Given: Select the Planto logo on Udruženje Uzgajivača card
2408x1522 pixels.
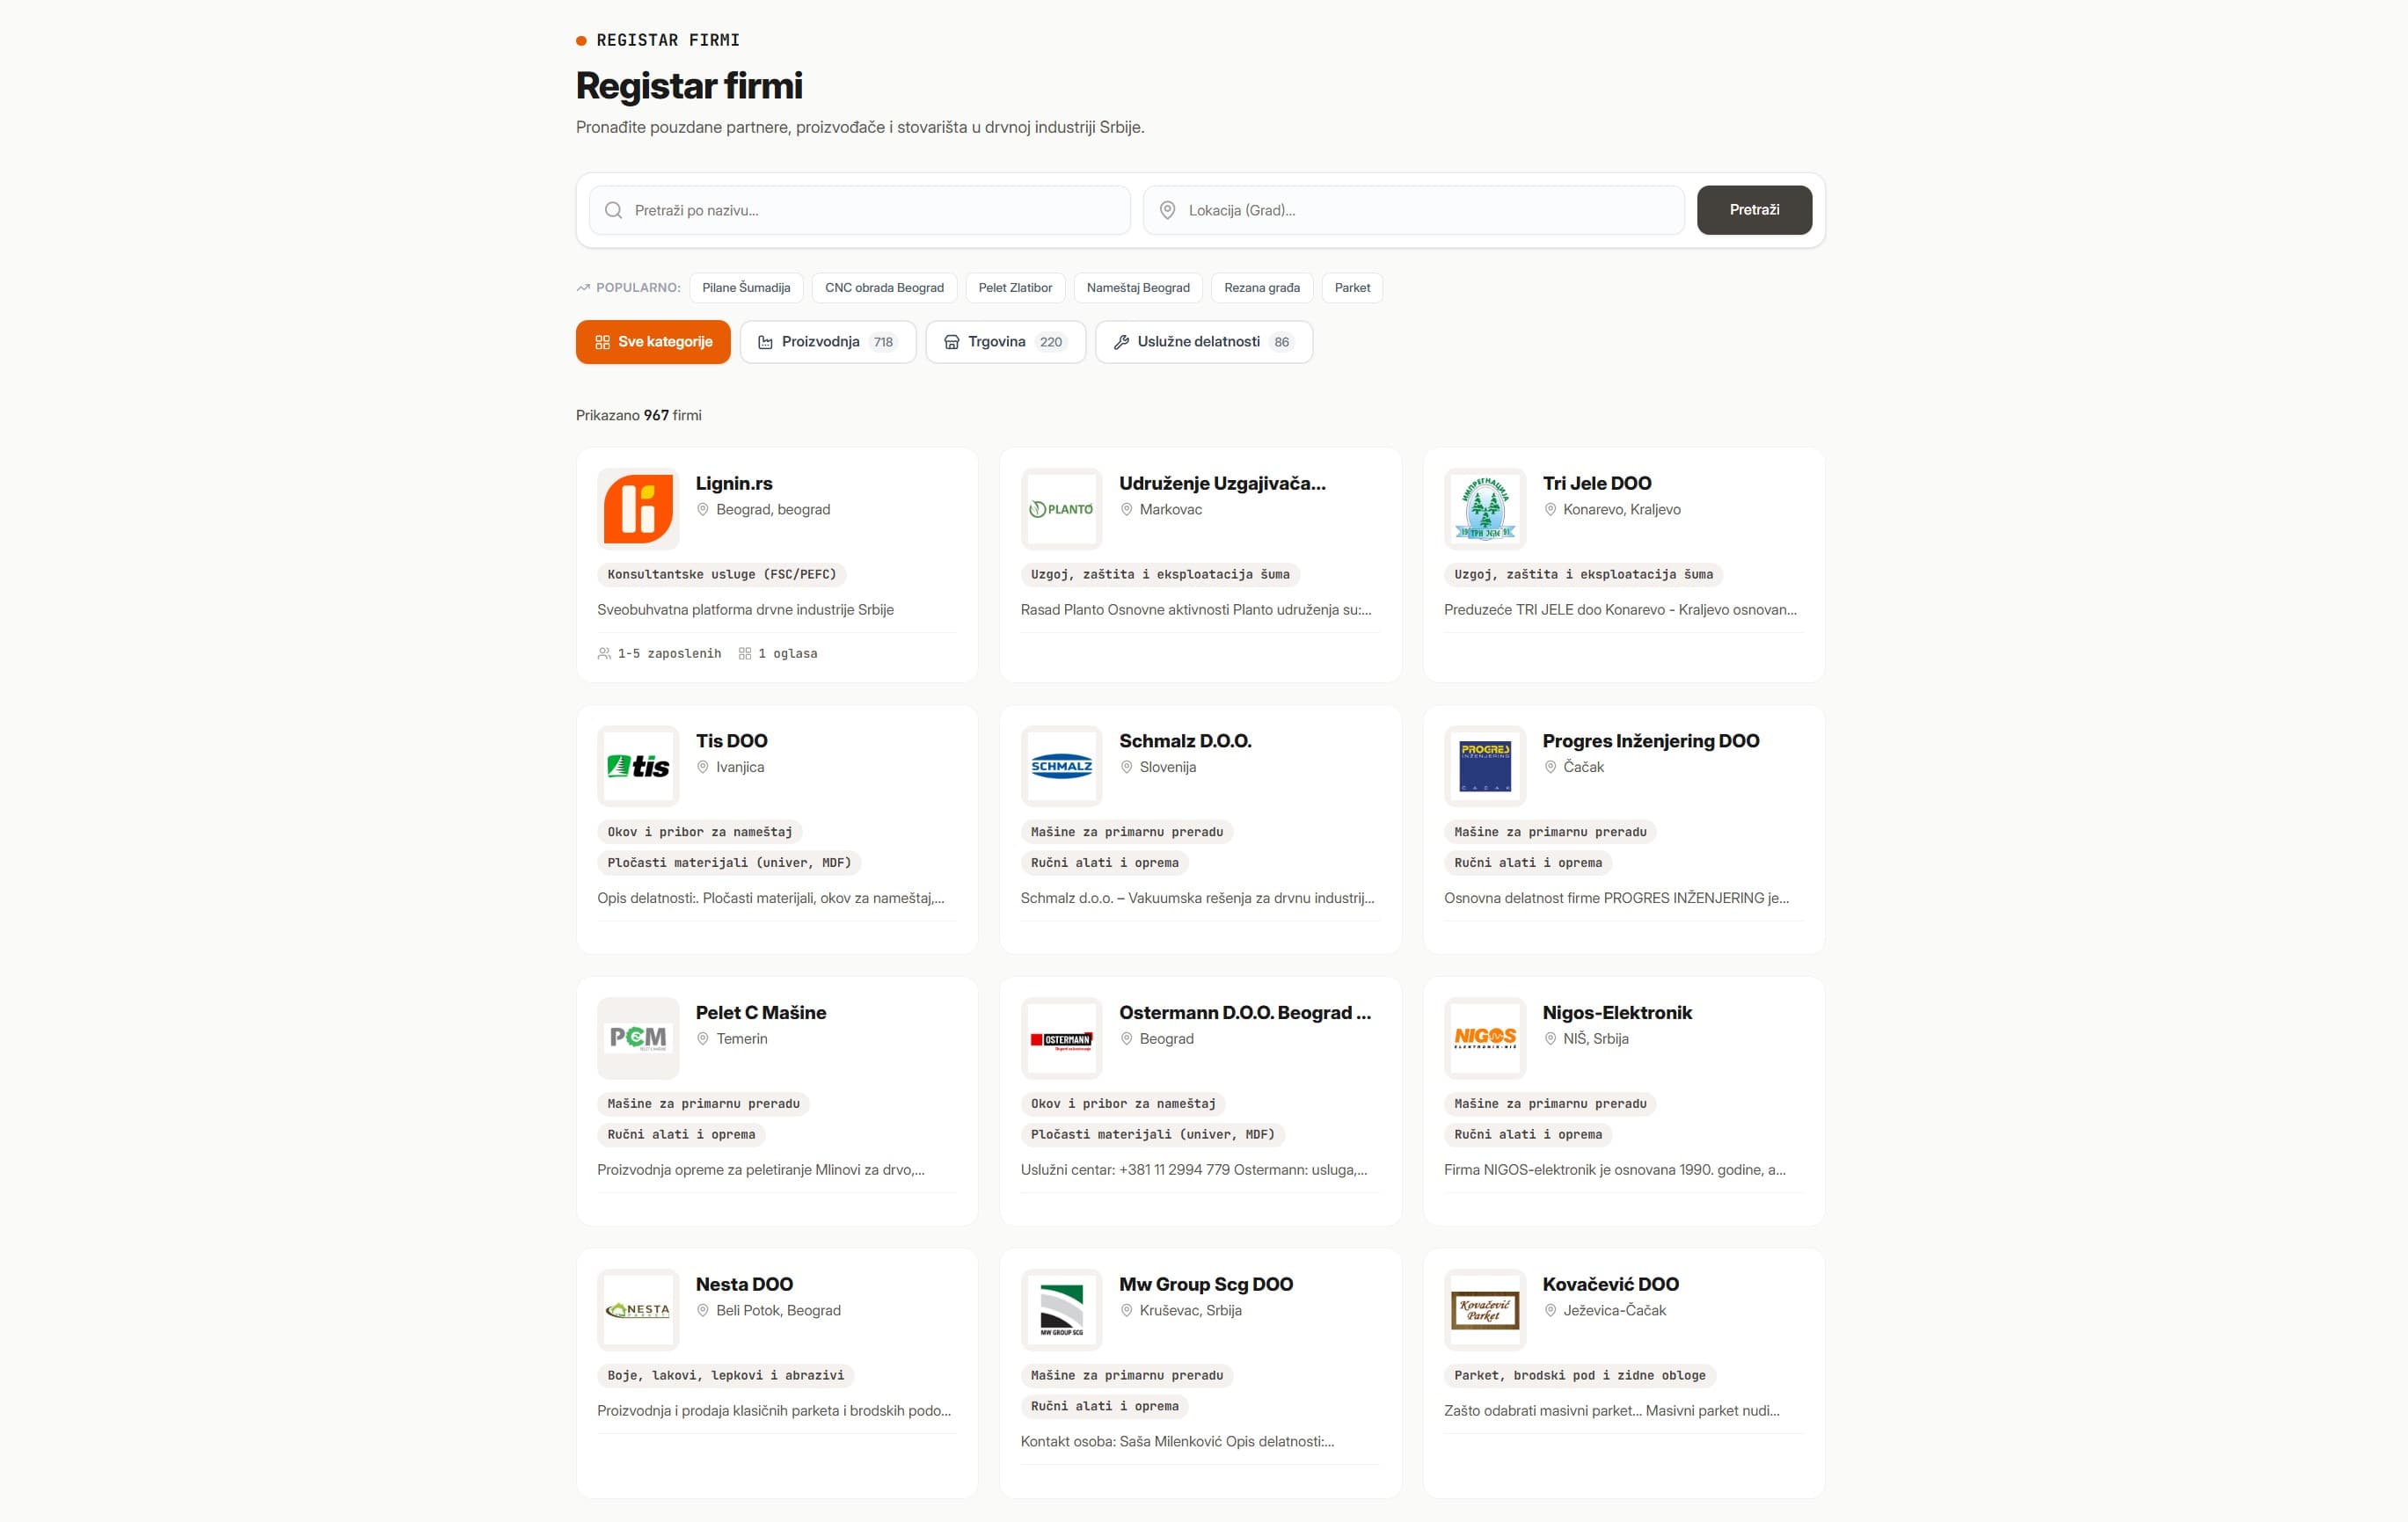Looking at the screenshot, I should pos(1061,508).
